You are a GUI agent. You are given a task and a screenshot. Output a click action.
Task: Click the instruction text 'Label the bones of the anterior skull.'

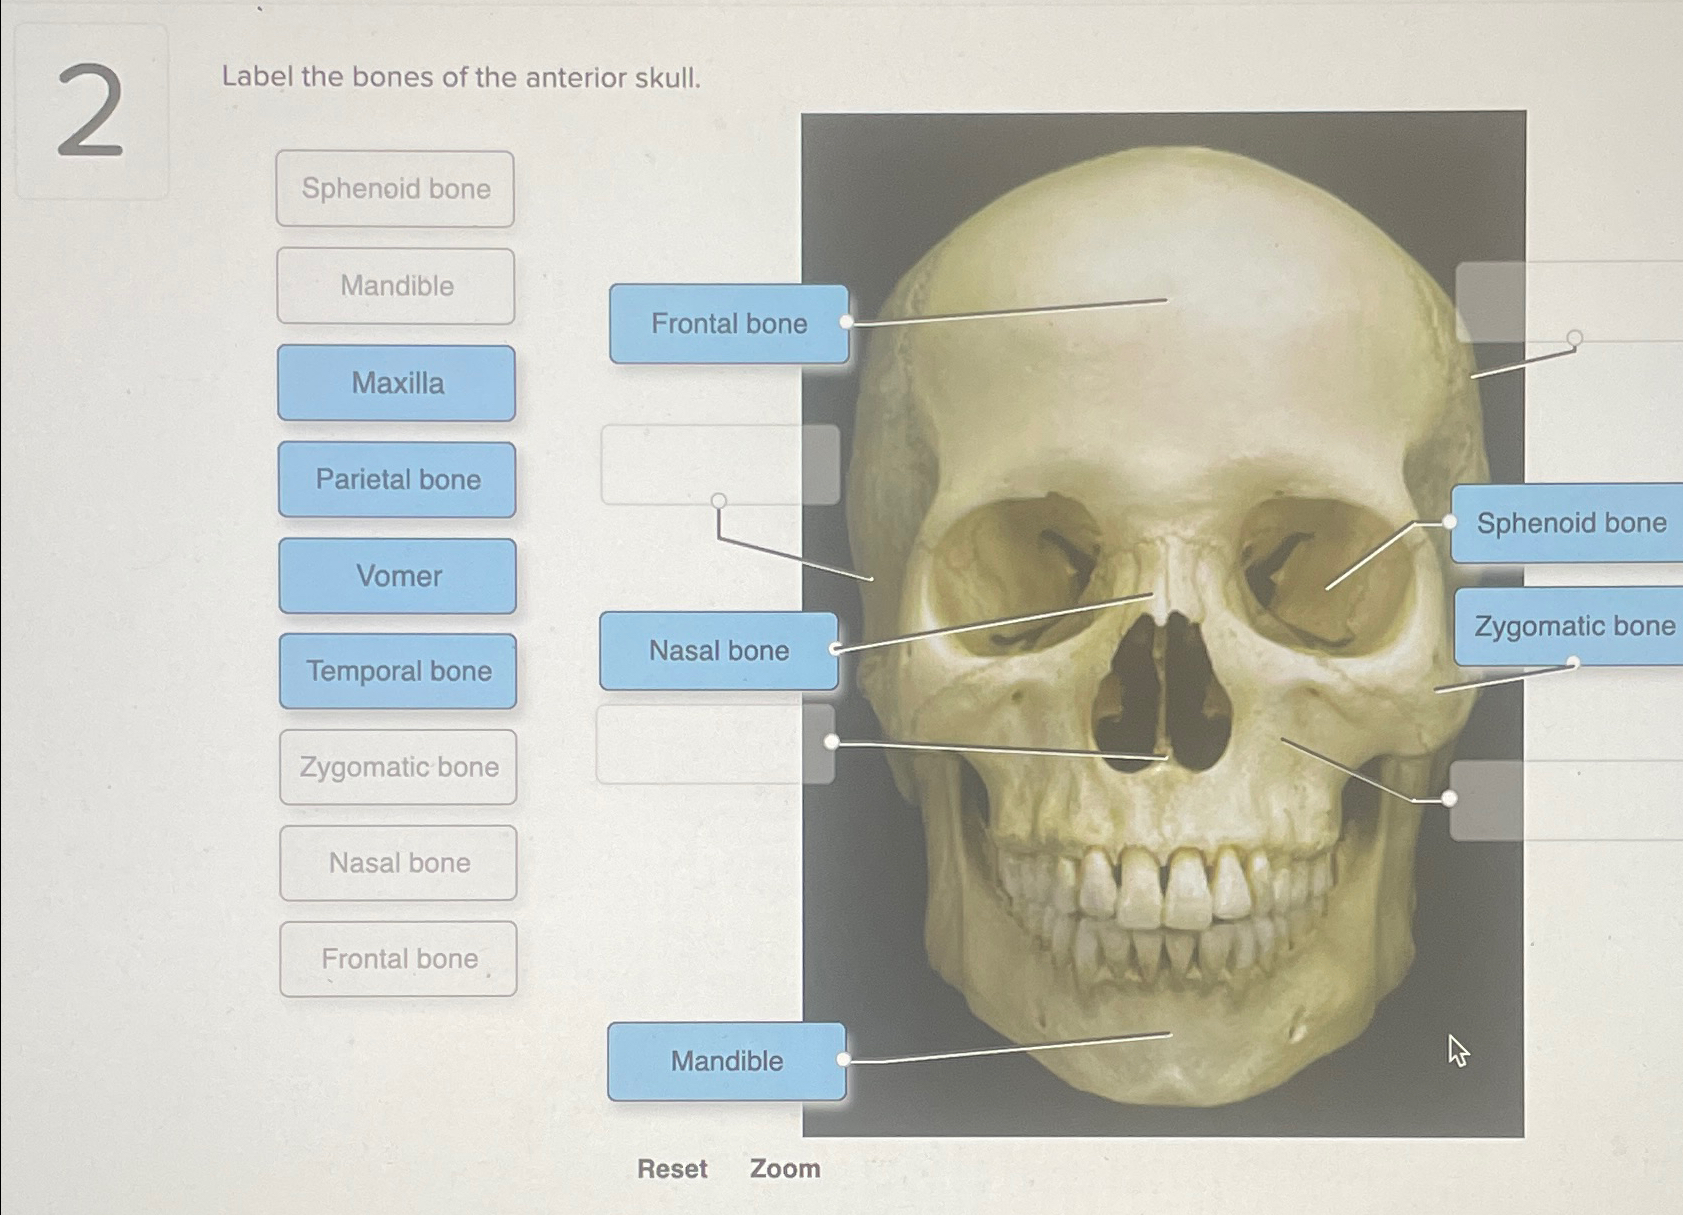click(461, 77)
